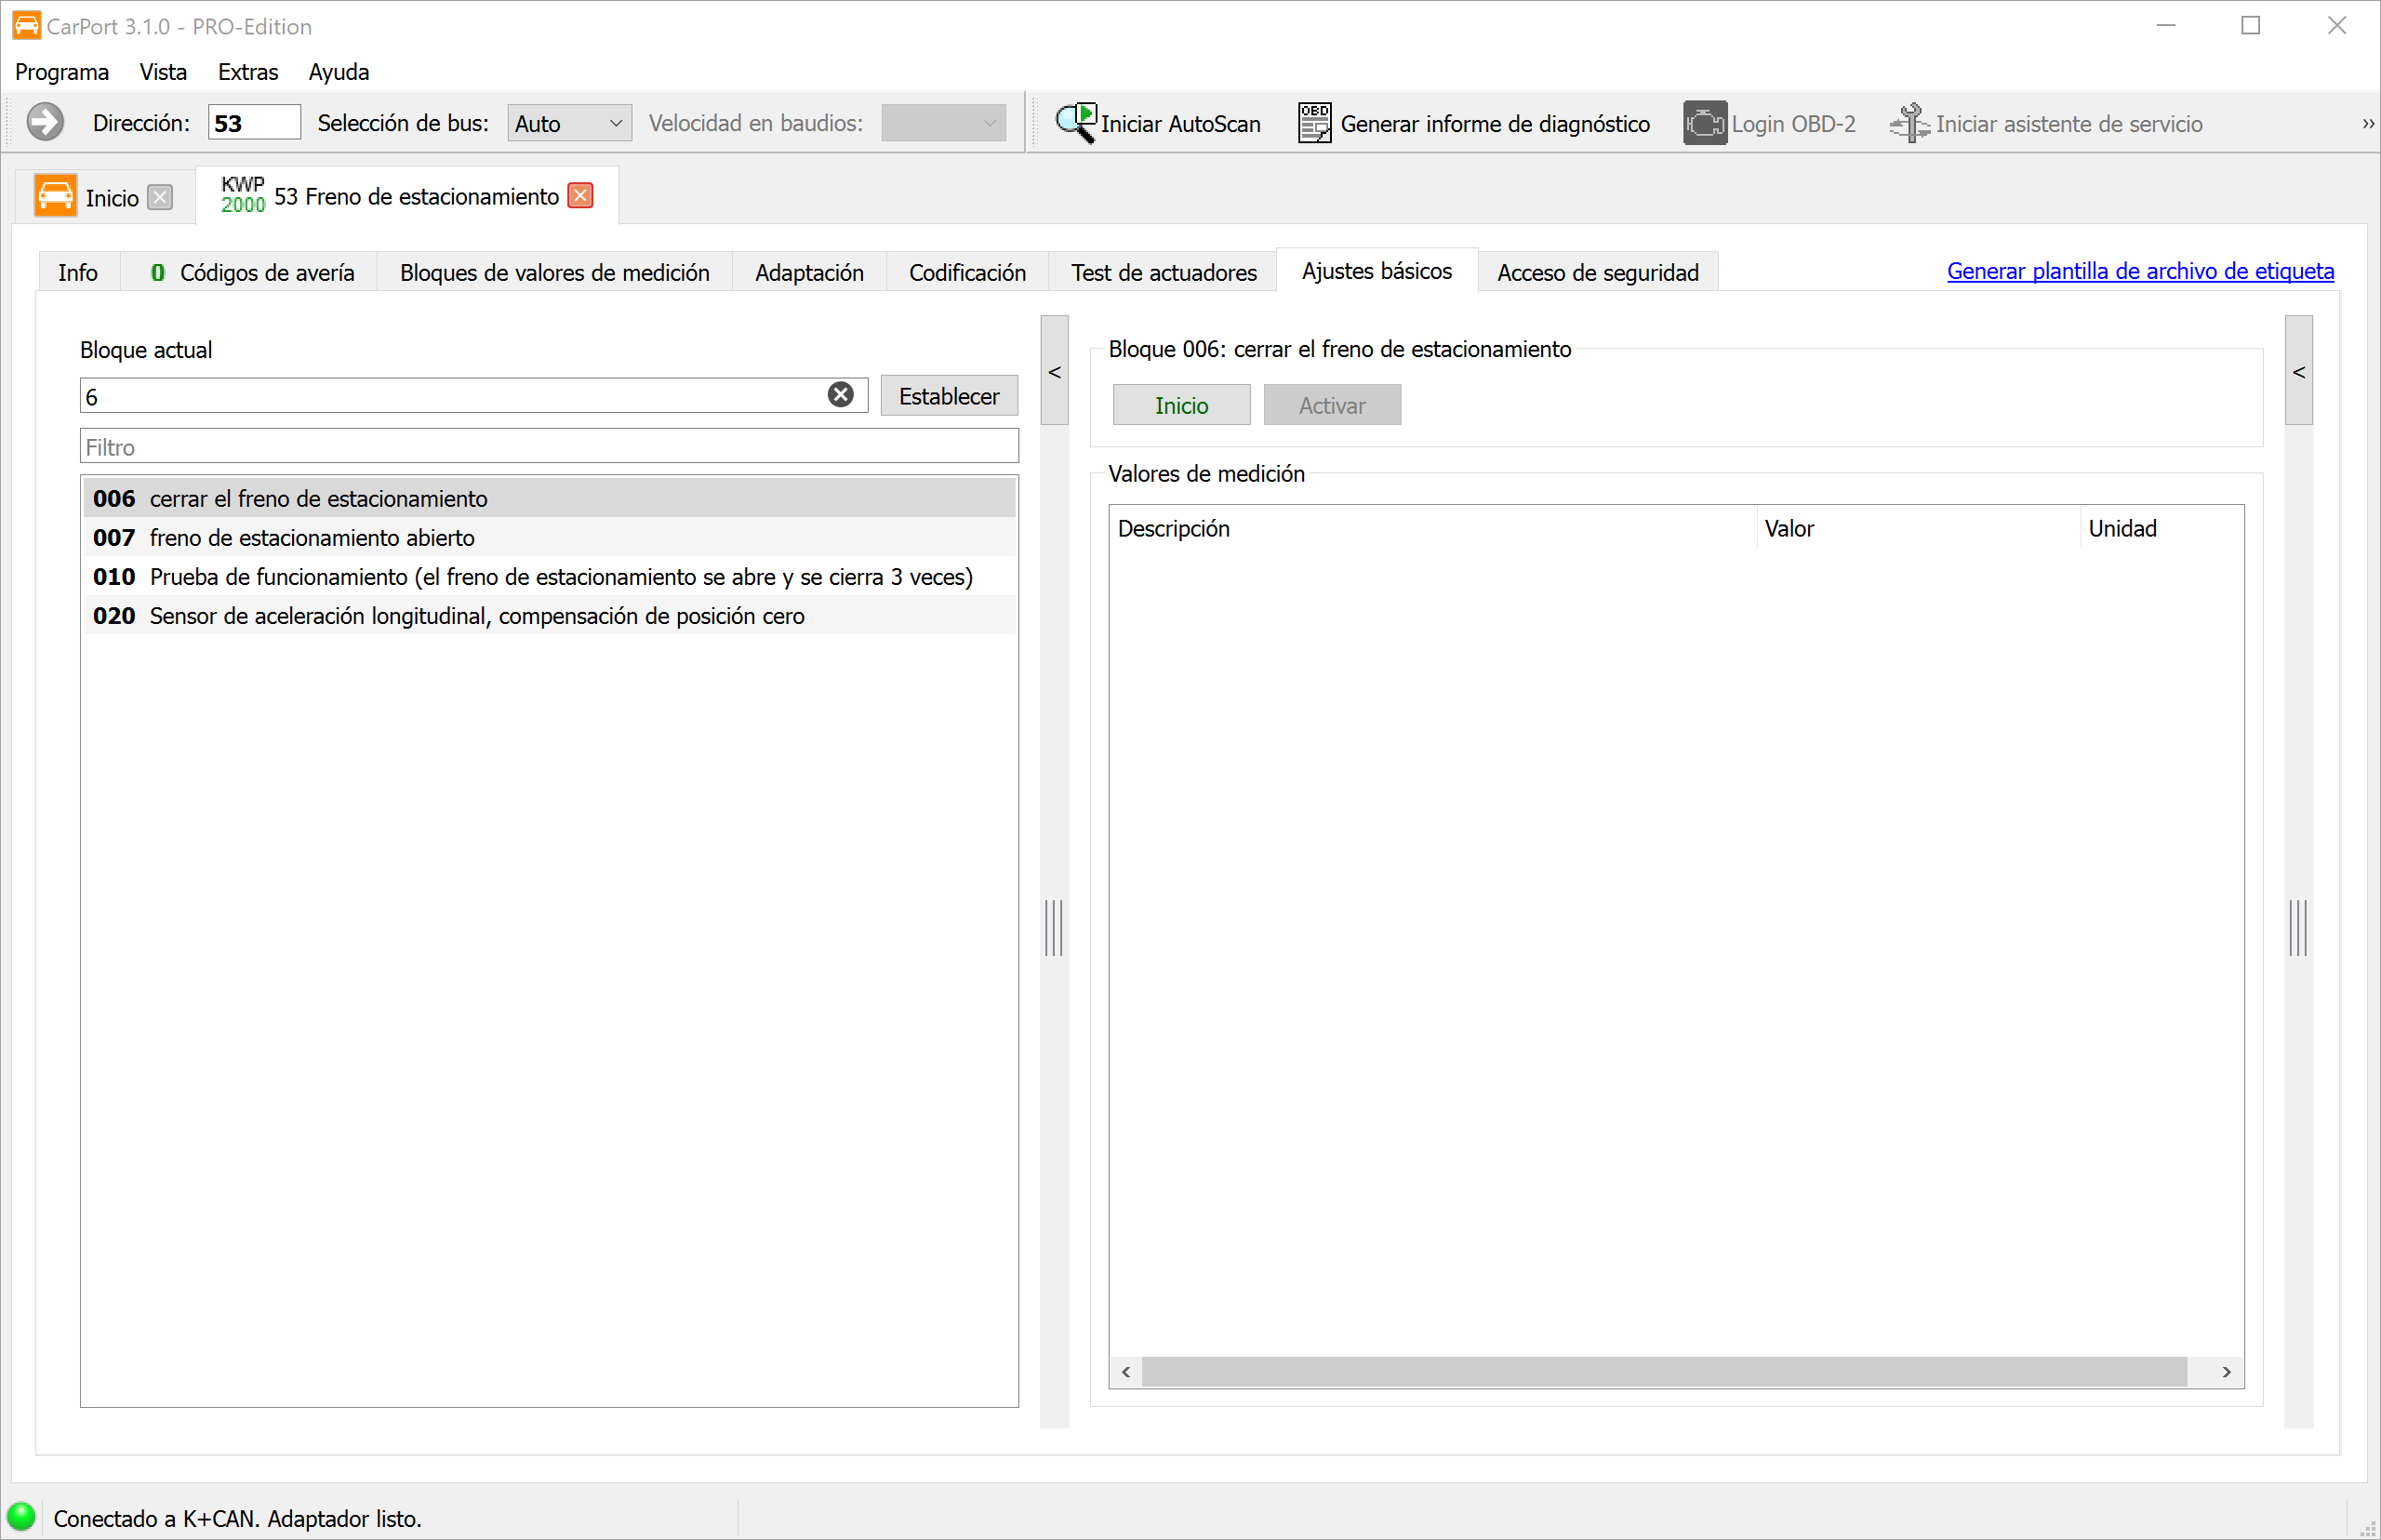
Task: Open the Selección de bus dropdown
Action: pyautogui.click(x=569, y=123)
